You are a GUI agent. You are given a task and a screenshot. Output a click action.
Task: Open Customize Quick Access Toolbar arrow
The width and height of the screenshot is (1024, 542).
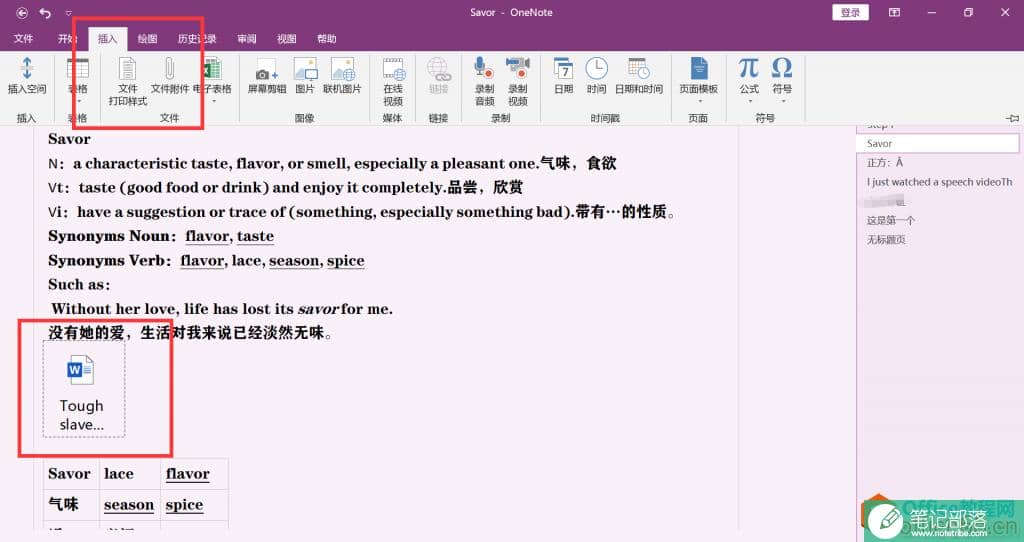pos(69,13)
